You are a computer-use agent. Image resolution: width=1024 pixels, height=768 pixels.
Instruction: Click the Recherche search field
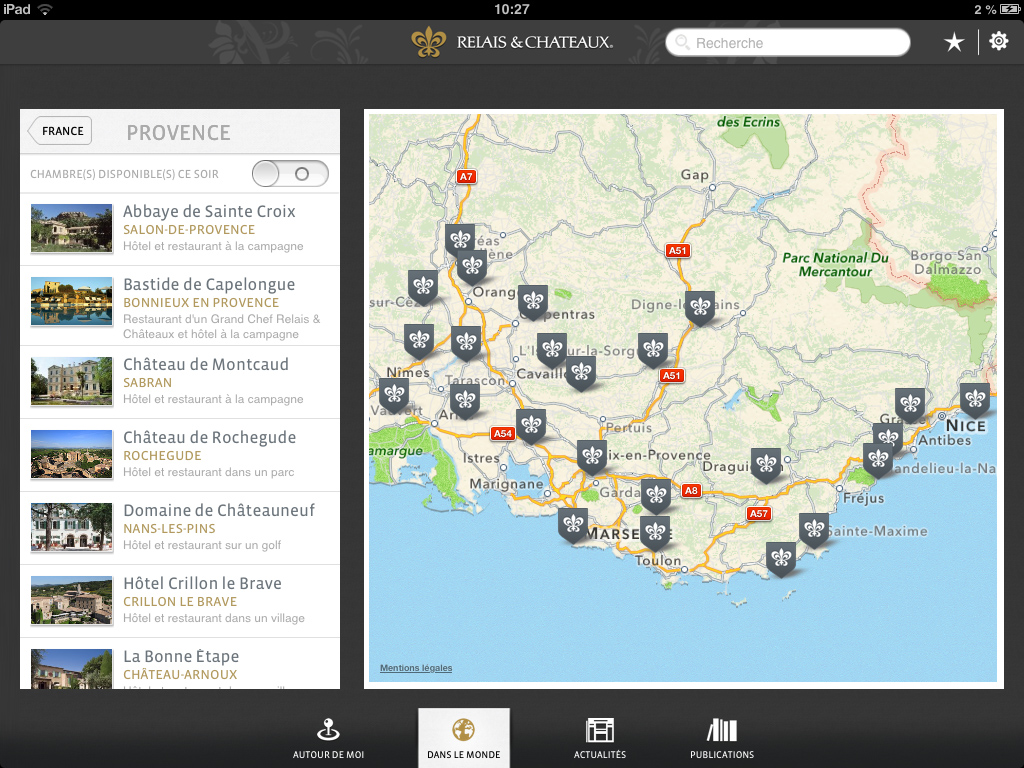click(x=790, y=43)
